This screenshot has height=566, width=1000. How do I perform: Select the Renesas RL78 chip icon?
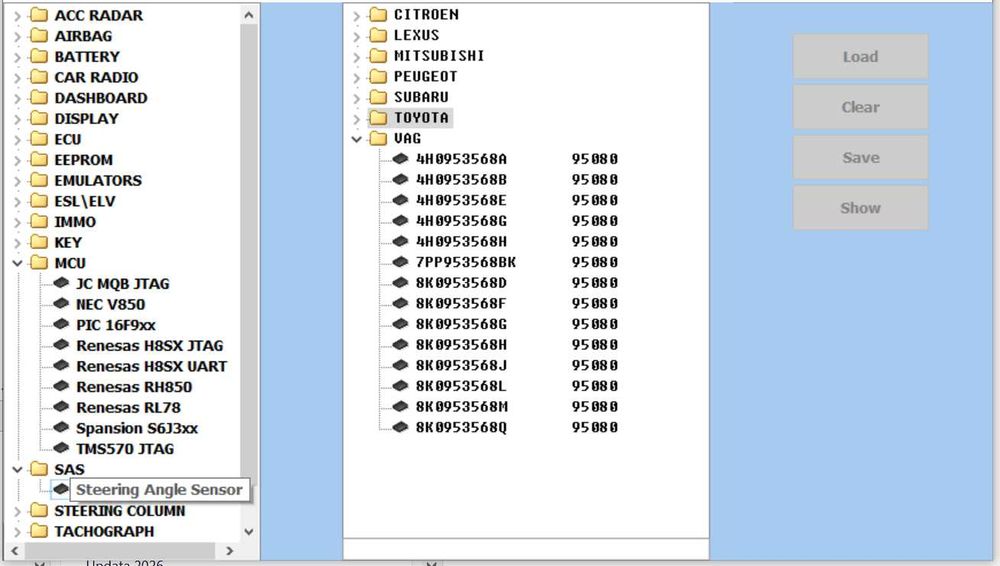(61, 406)
